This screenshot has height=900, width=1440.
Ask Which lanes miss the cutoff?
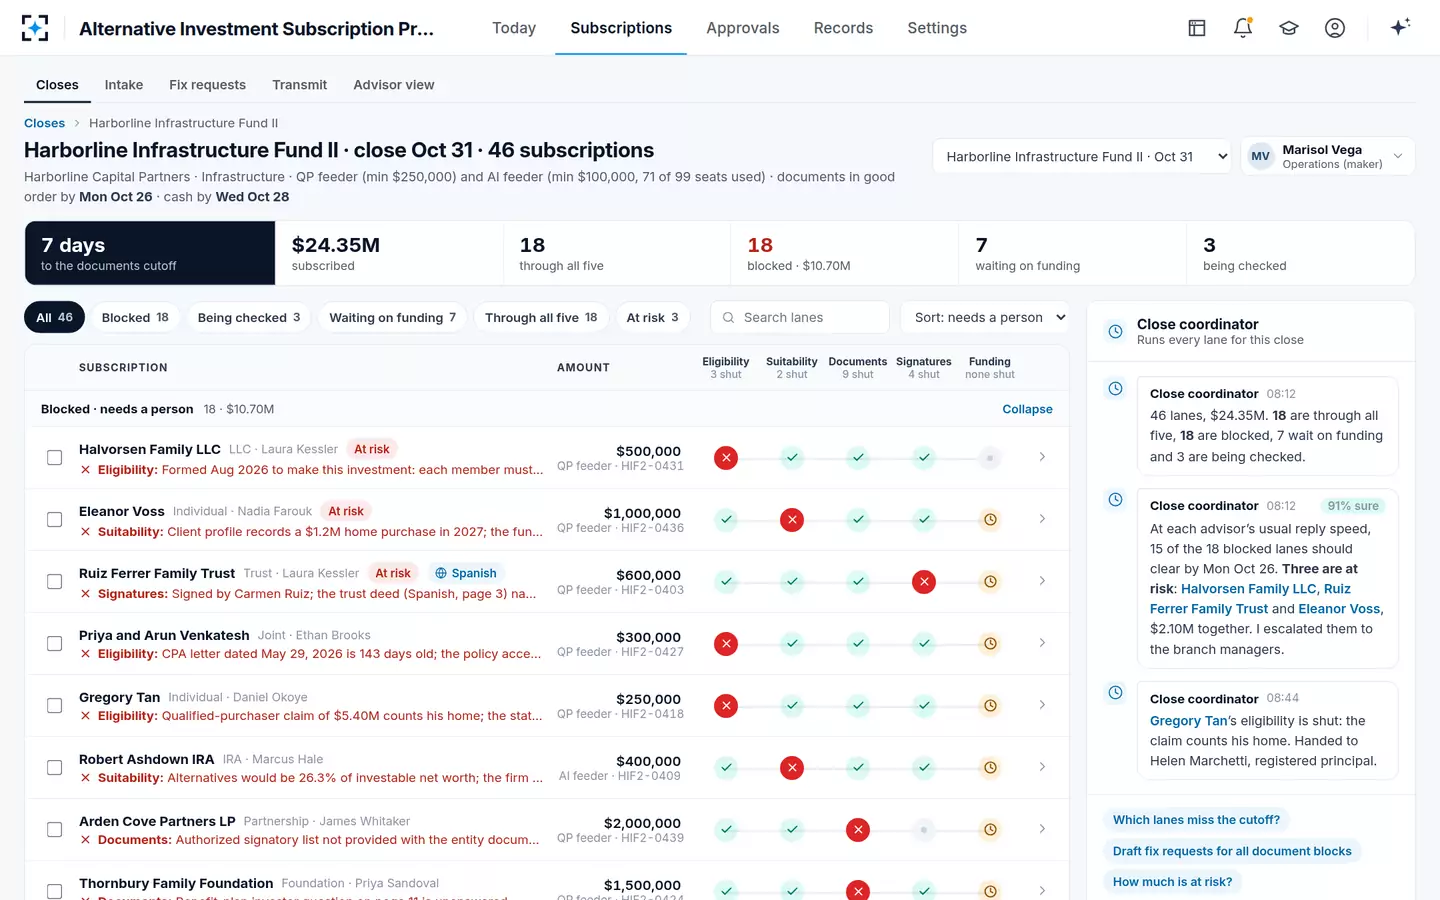[x=1196, y=820]
